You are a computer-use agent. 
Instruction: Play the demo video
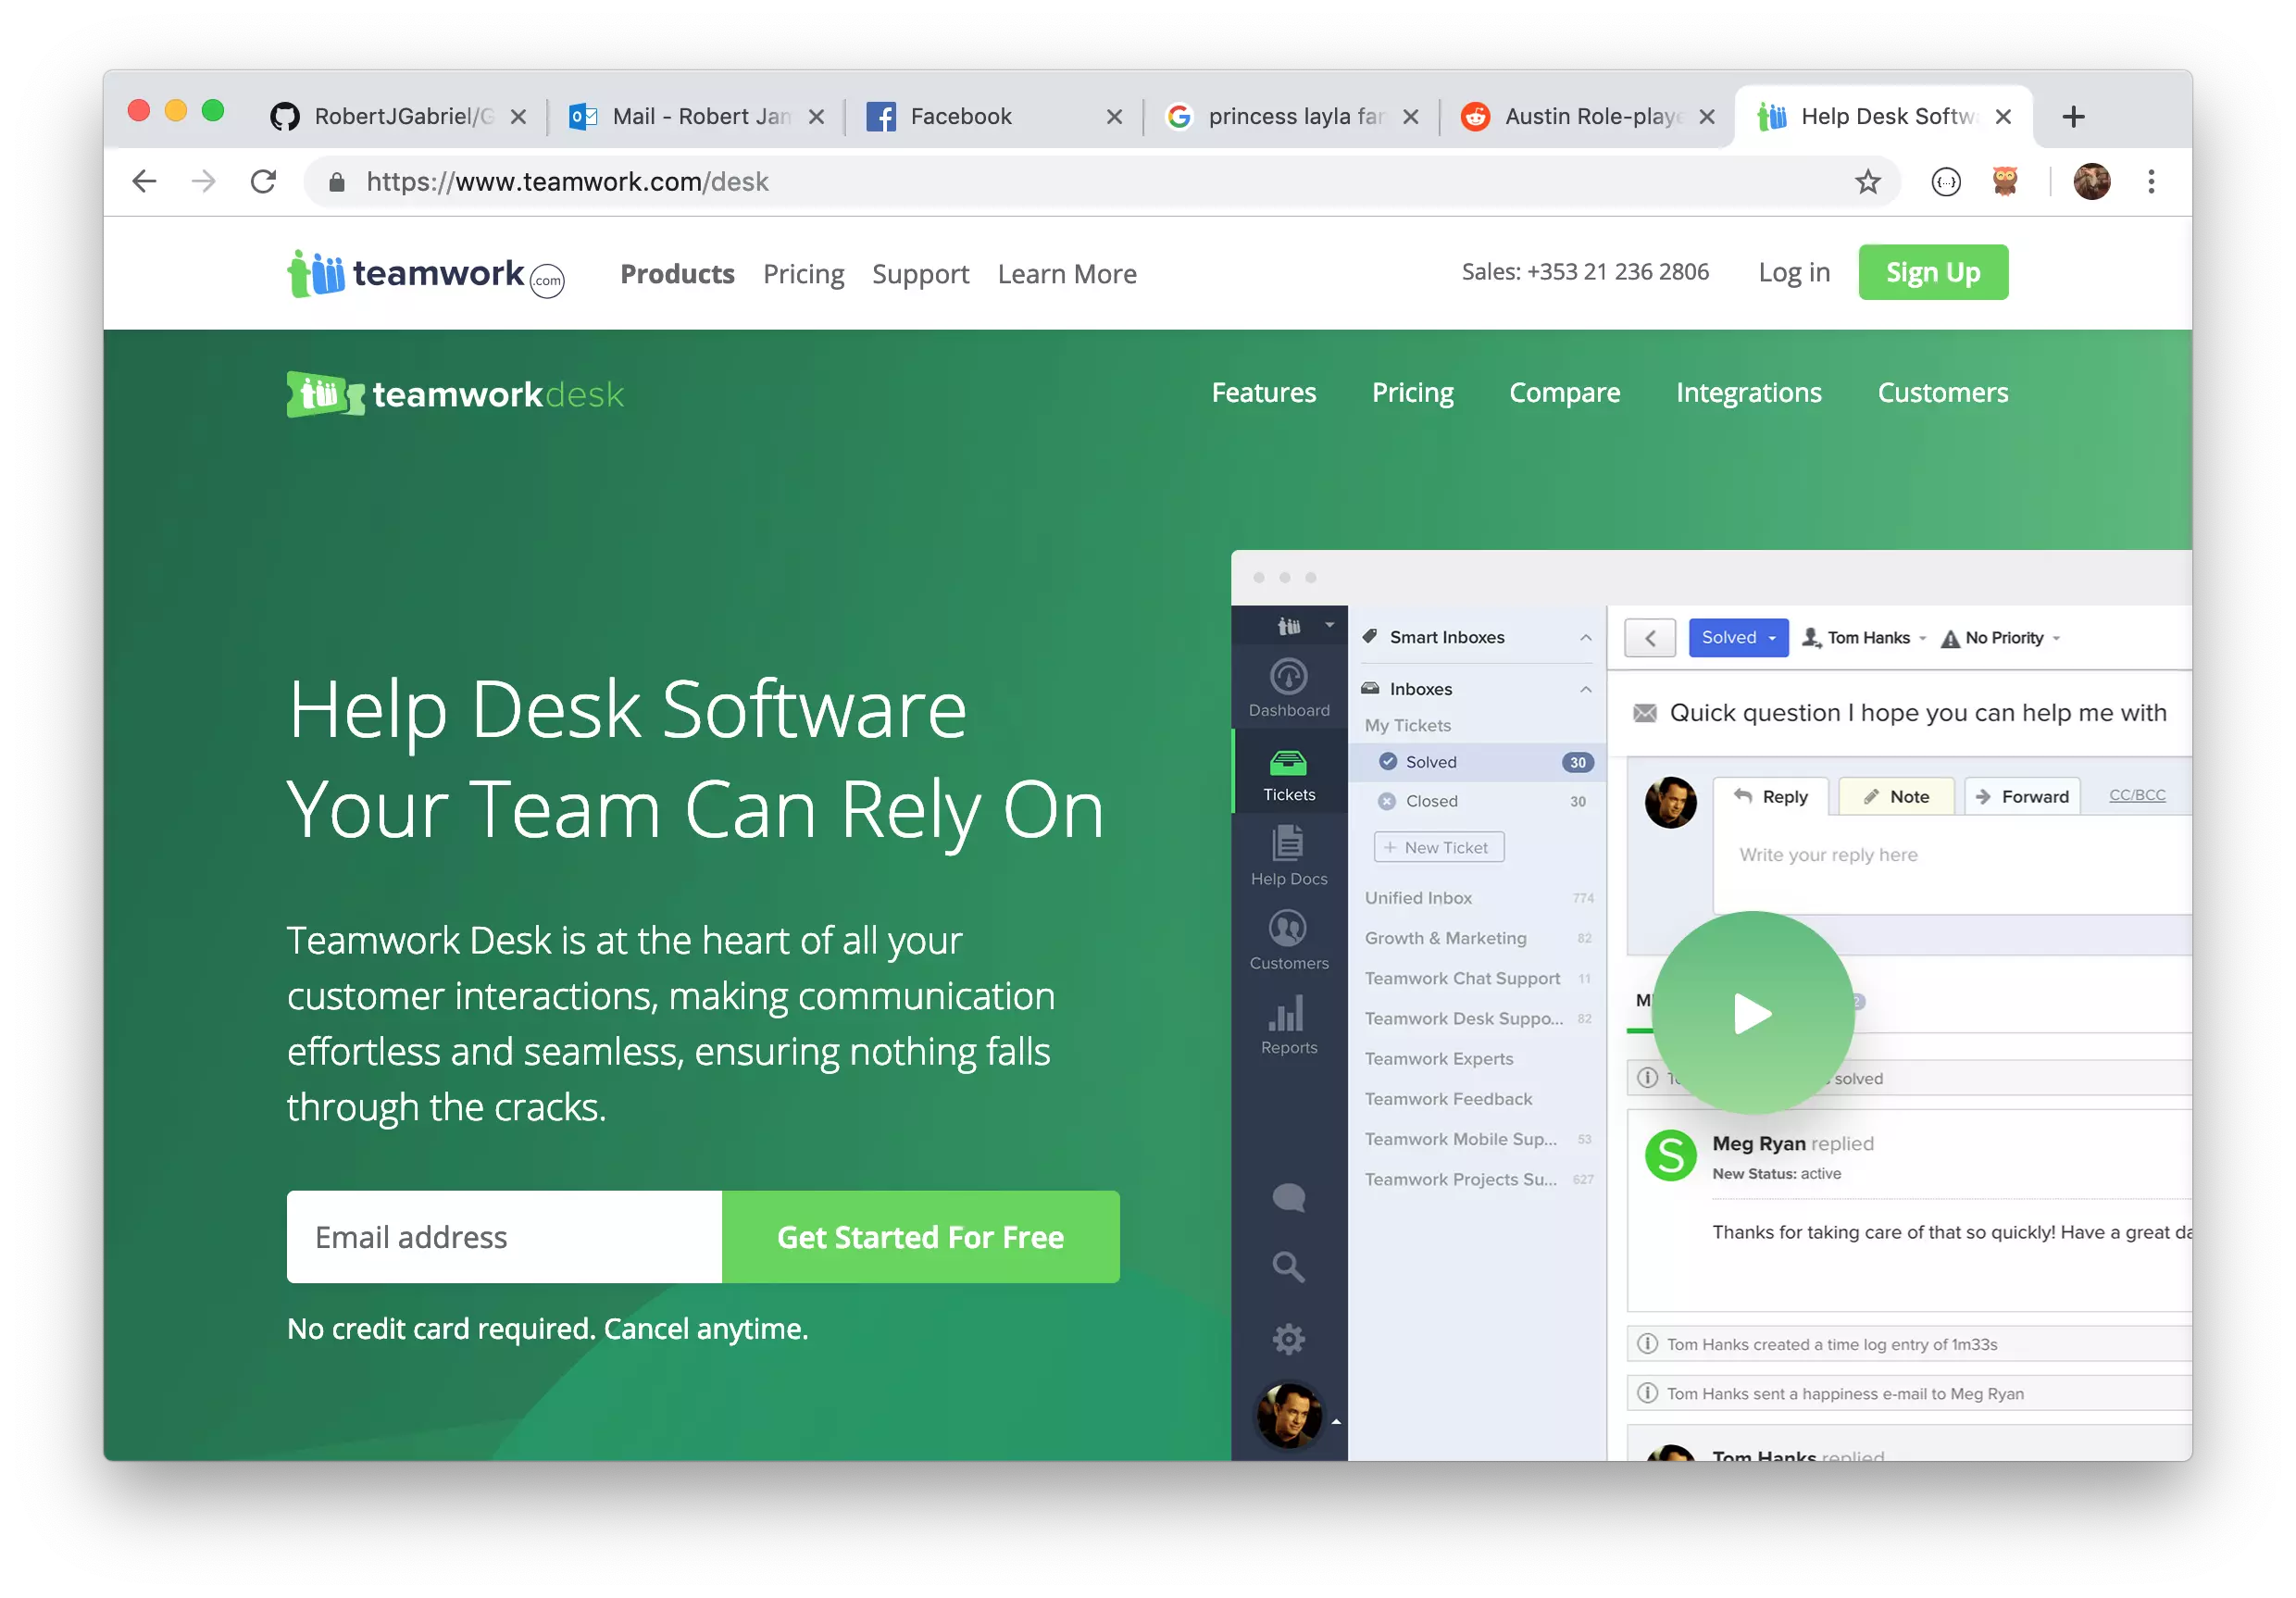(1752, 1013)
